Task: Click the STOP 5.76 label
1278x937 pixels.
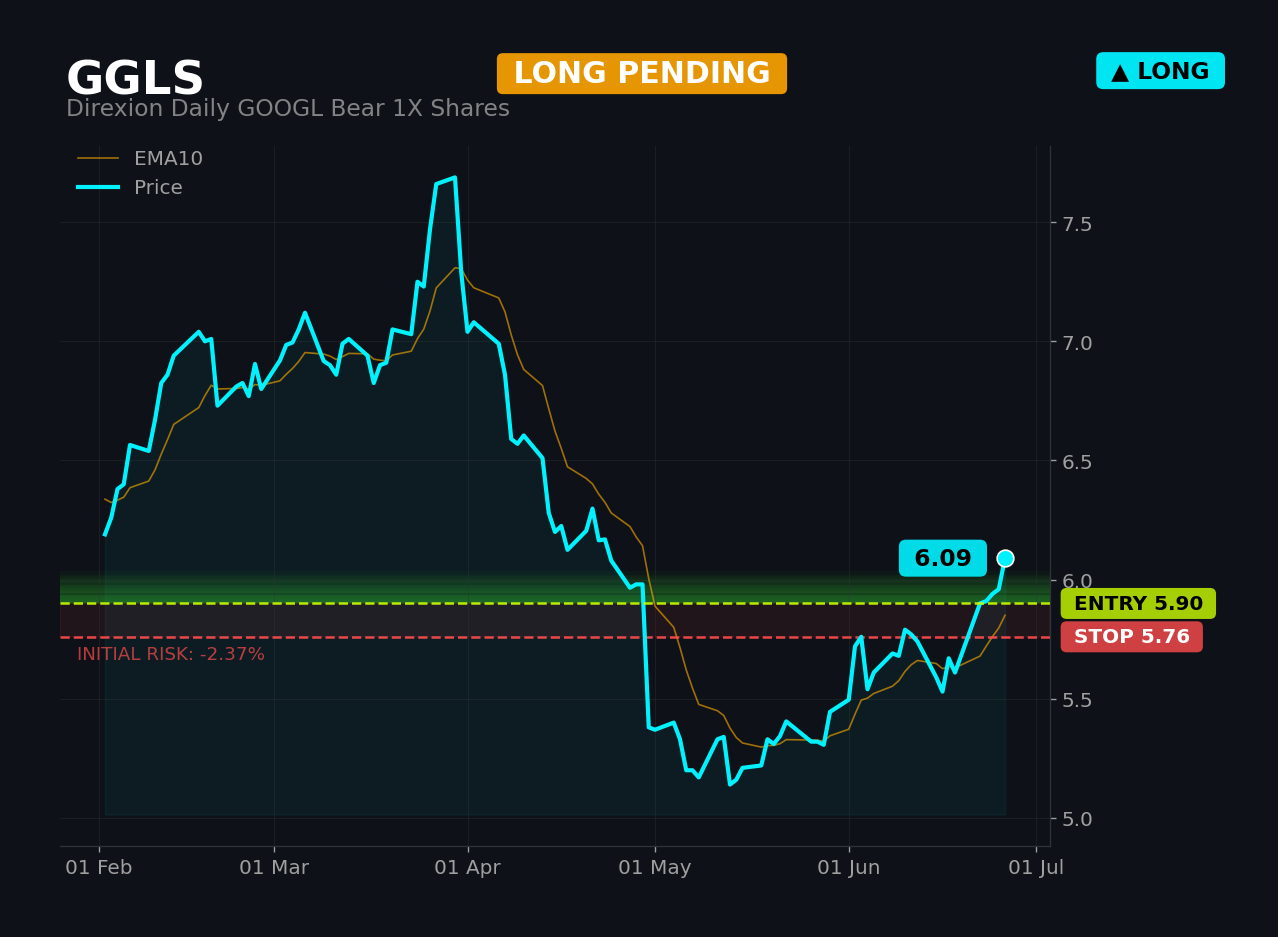Action: point(1132,637)
